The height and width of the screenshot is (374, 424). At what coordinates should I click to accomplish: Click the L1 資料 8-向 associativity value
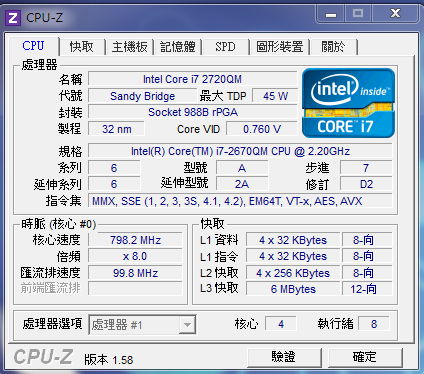(x=367, y=240)
